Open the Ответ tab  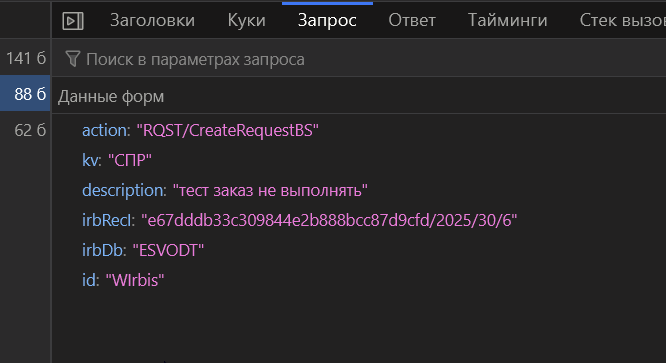click(412, 20)
